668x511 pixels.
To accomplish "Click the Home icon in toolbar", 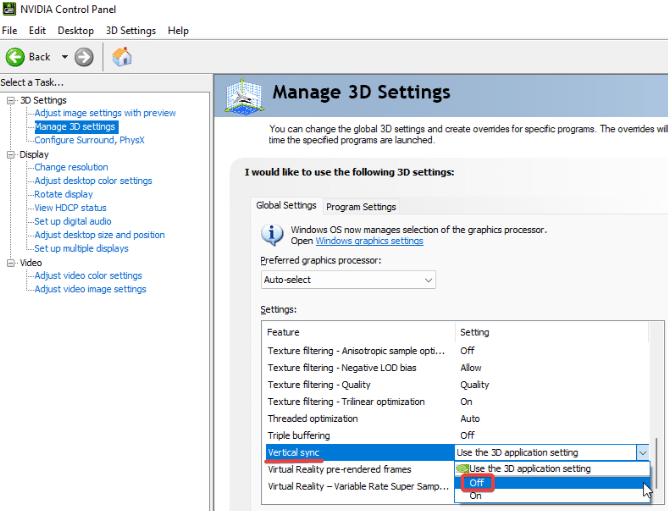I will pos(122,57).
